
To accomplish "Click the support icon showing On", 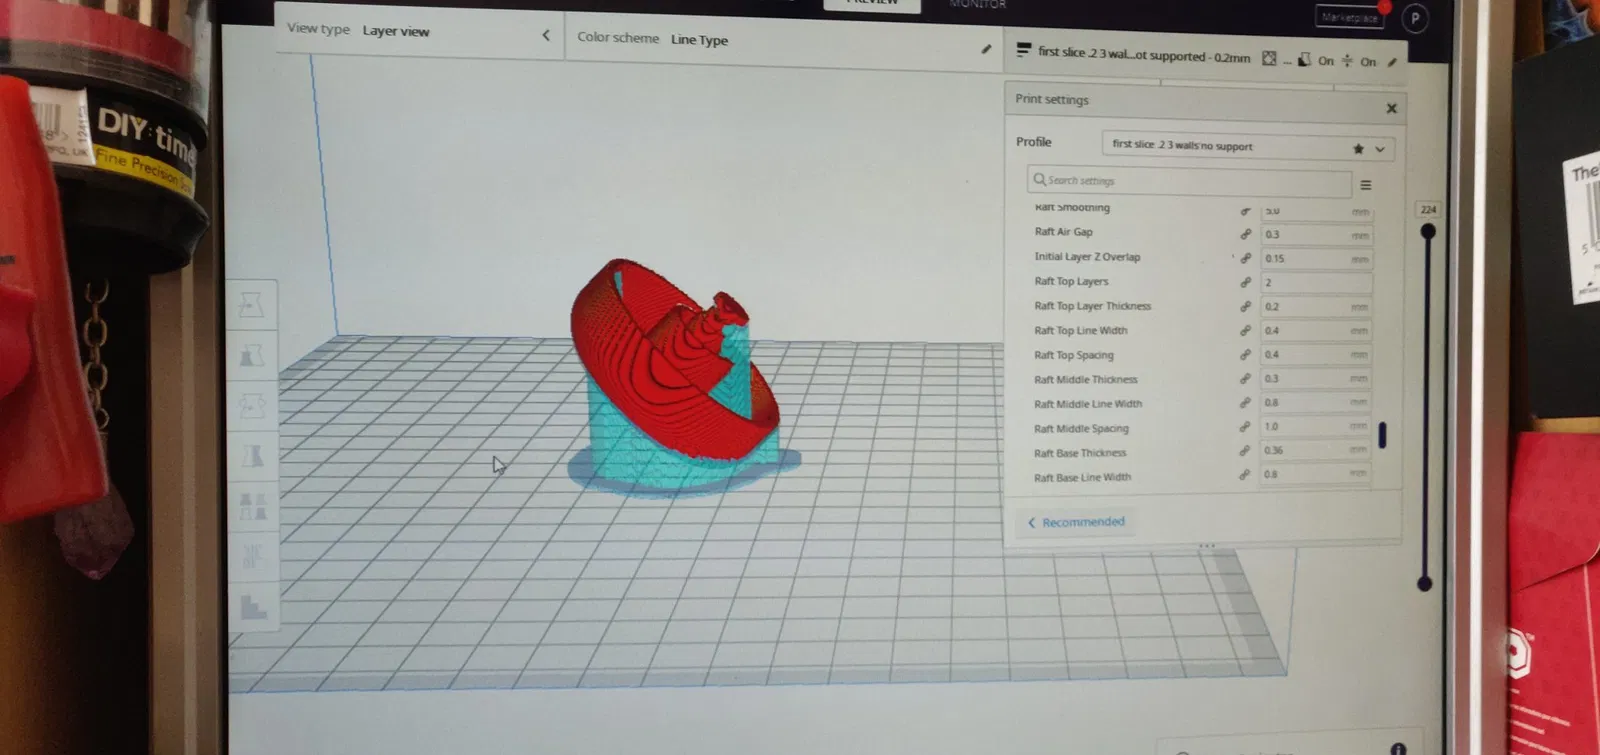I will tap(1304, 60).
